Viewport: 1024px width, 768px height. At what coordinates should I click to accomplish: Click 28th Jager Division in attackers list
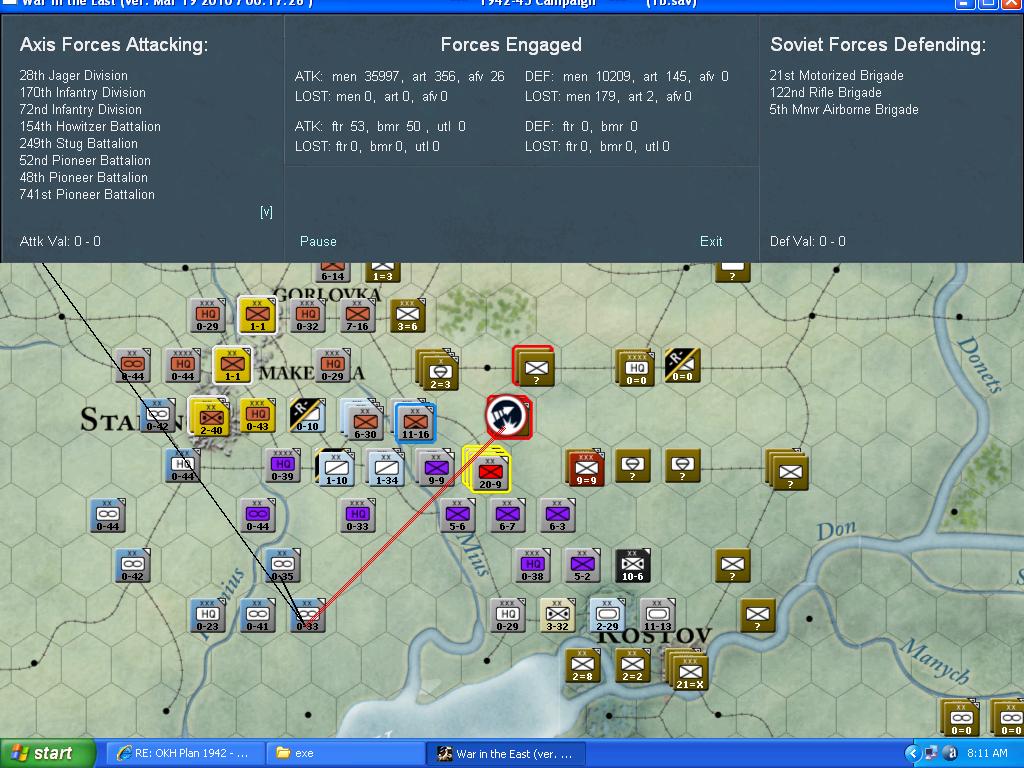74,76
